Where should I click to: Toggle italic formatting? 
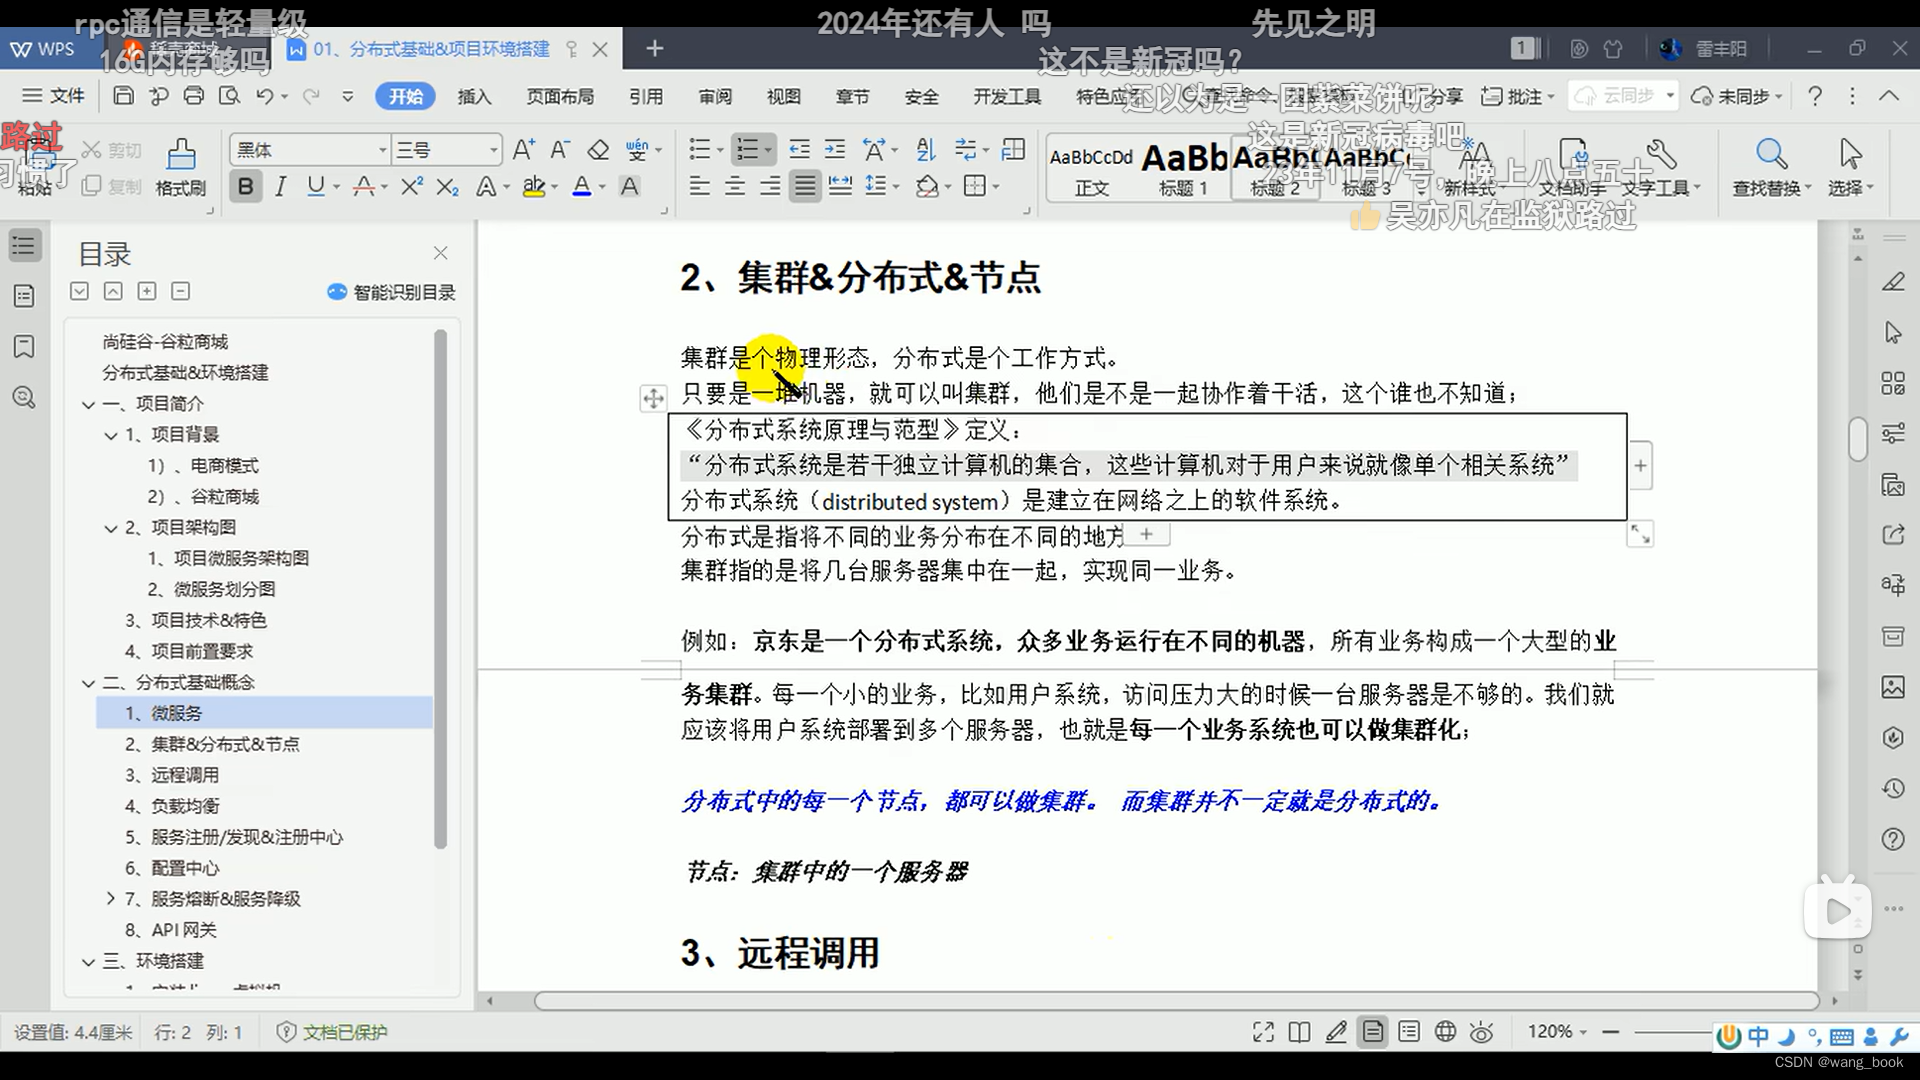coord(281,186)
